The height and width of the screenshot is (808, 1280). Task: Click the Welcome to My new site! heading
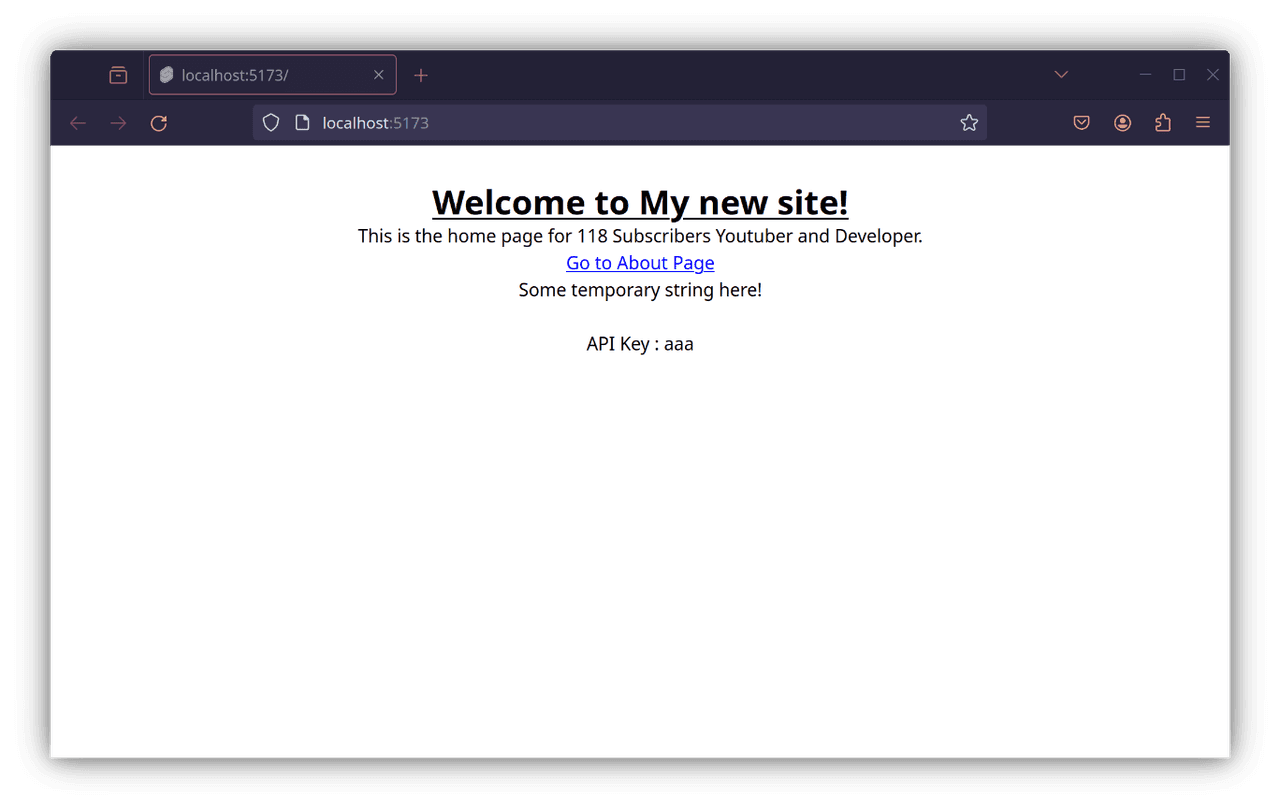pyautogui.click(x=640, y=202)
